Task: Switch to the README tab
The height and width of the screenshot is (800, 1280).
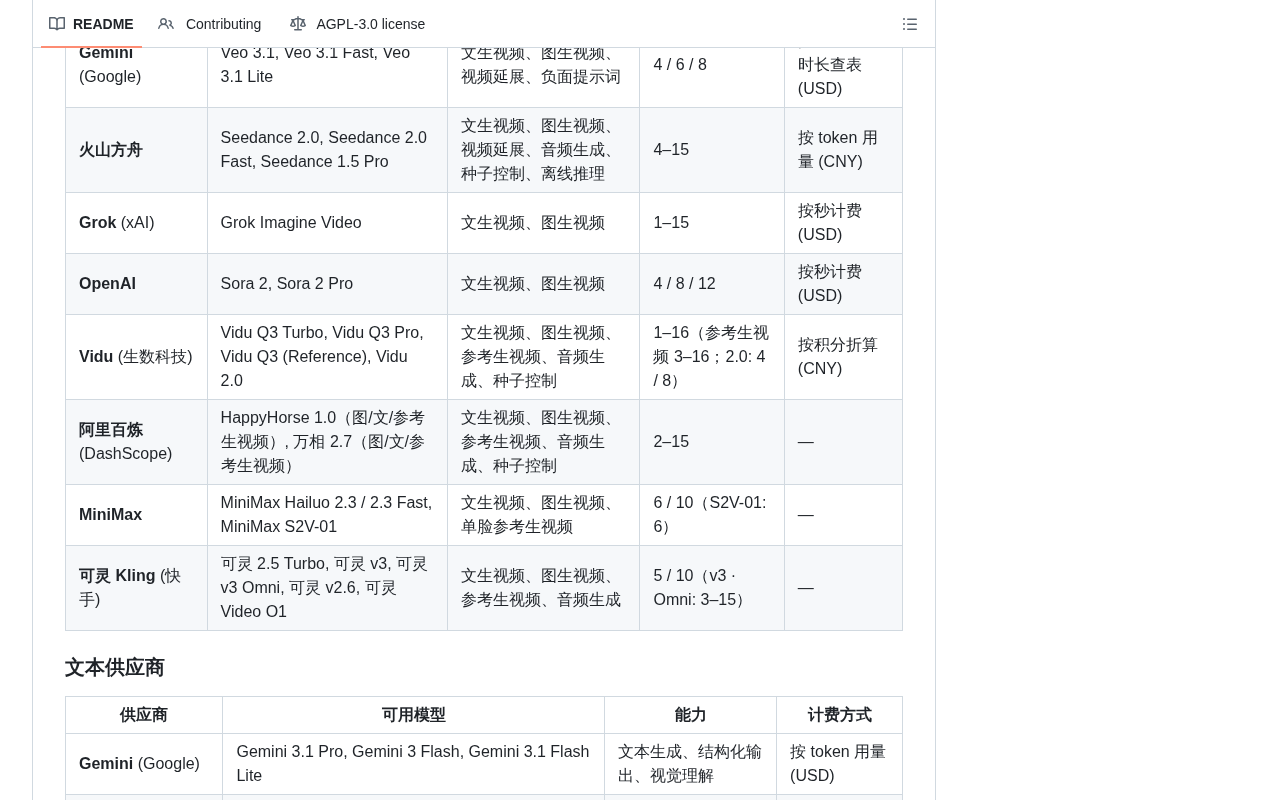Action: pos(91,24)
